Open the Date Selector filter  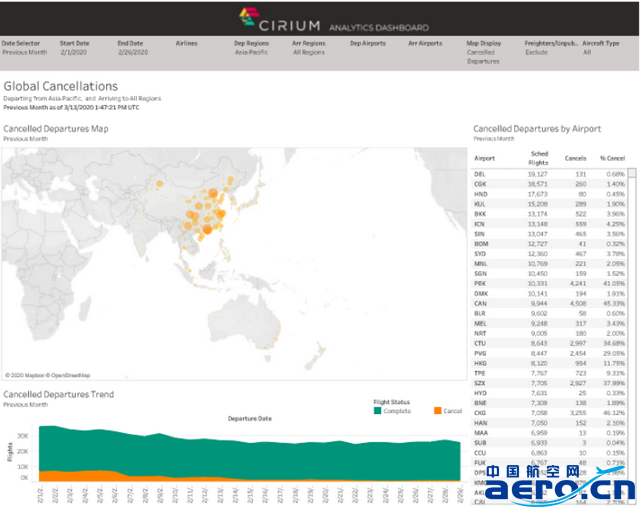(x=24, y=48)
